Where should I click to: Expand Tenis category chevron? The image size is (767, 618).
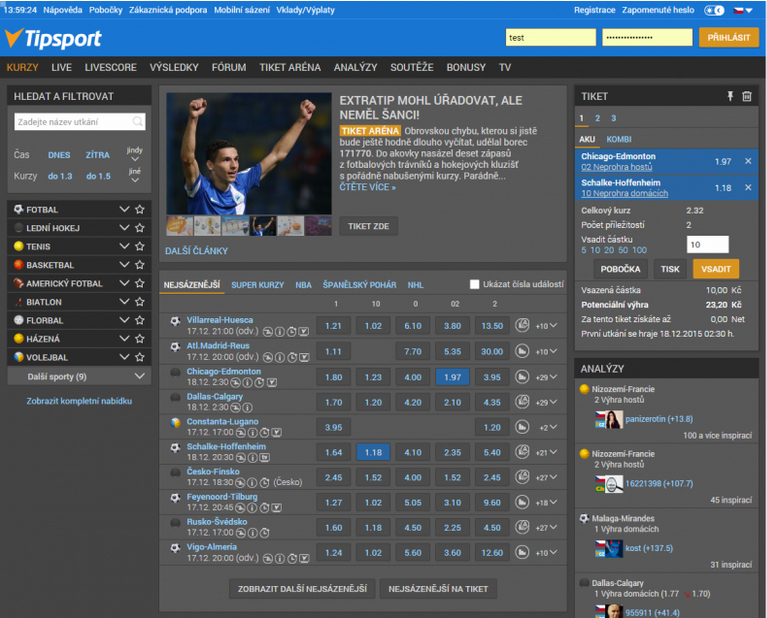point(124,246)
